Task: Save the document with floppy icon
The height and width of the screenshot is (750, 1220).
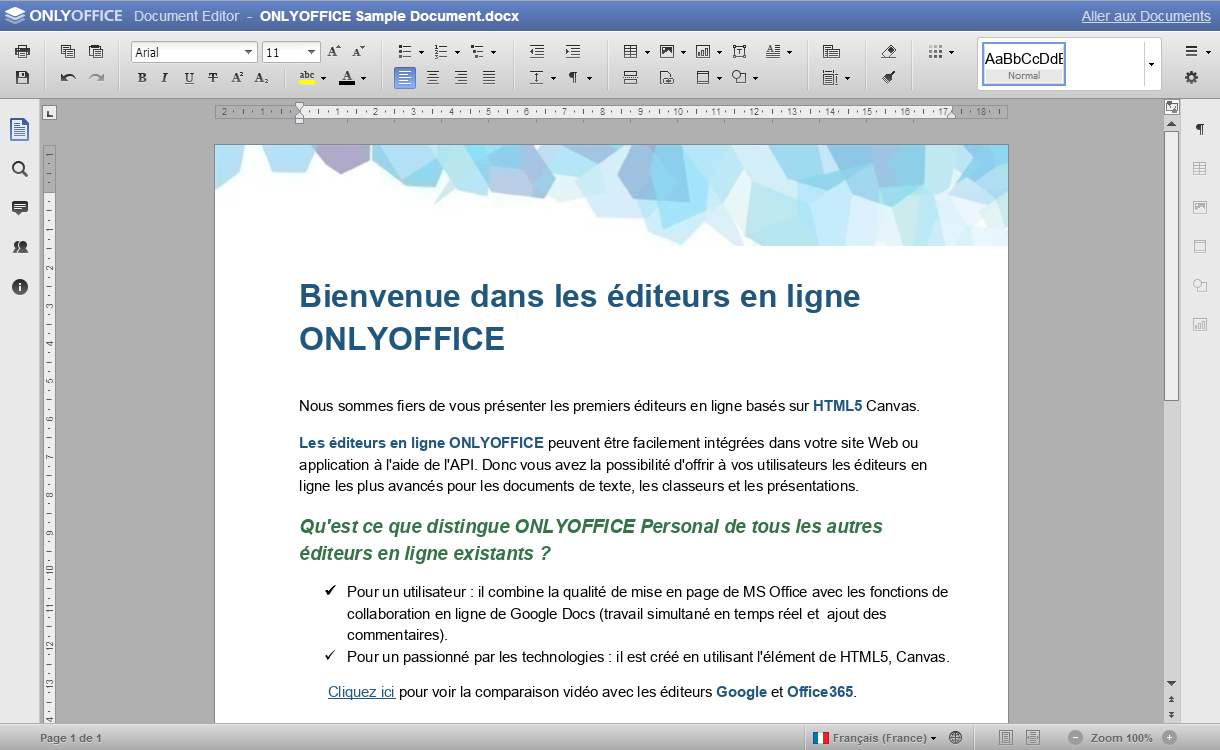Action: click(x=22, y=77)
